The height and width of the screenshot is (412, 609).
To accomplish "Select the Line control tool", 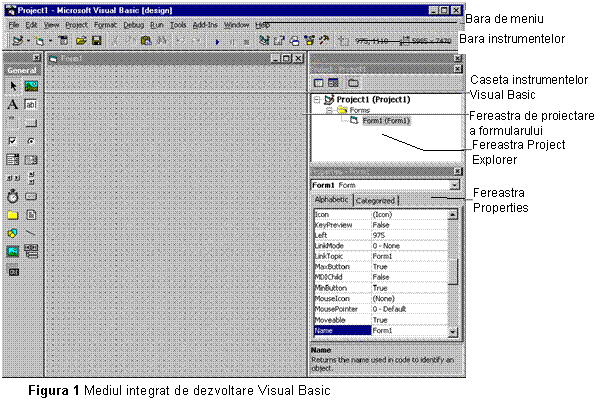I will (x=31, y=233).
